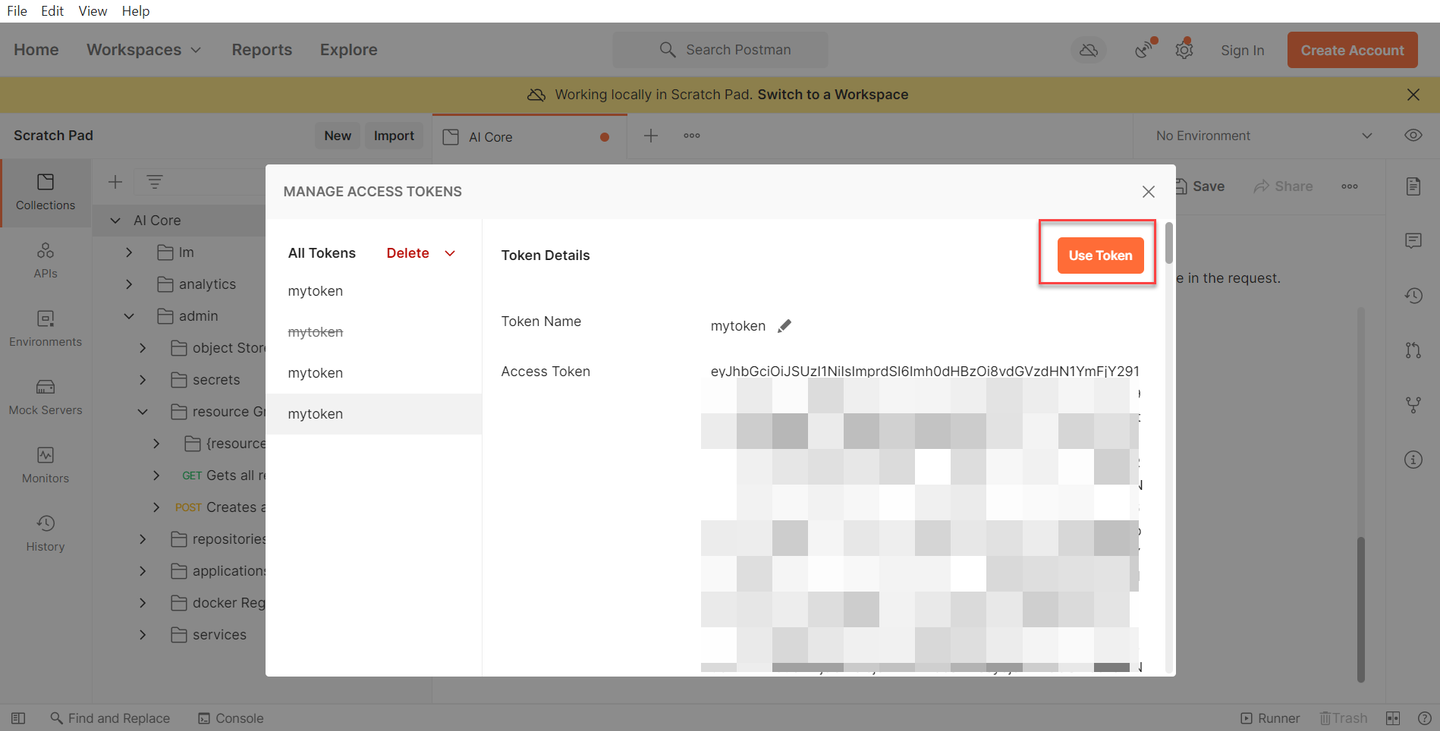Open dropdown arrow next to Delete
The width and height of the screenshot is (1440, 731).
pos(450,253)
